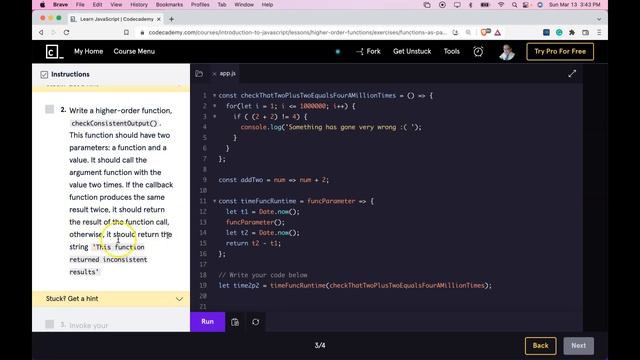This screenshot has width=640, height=360.
Task: Open the alarm clock timer icon
Action: tap(478, 51)
